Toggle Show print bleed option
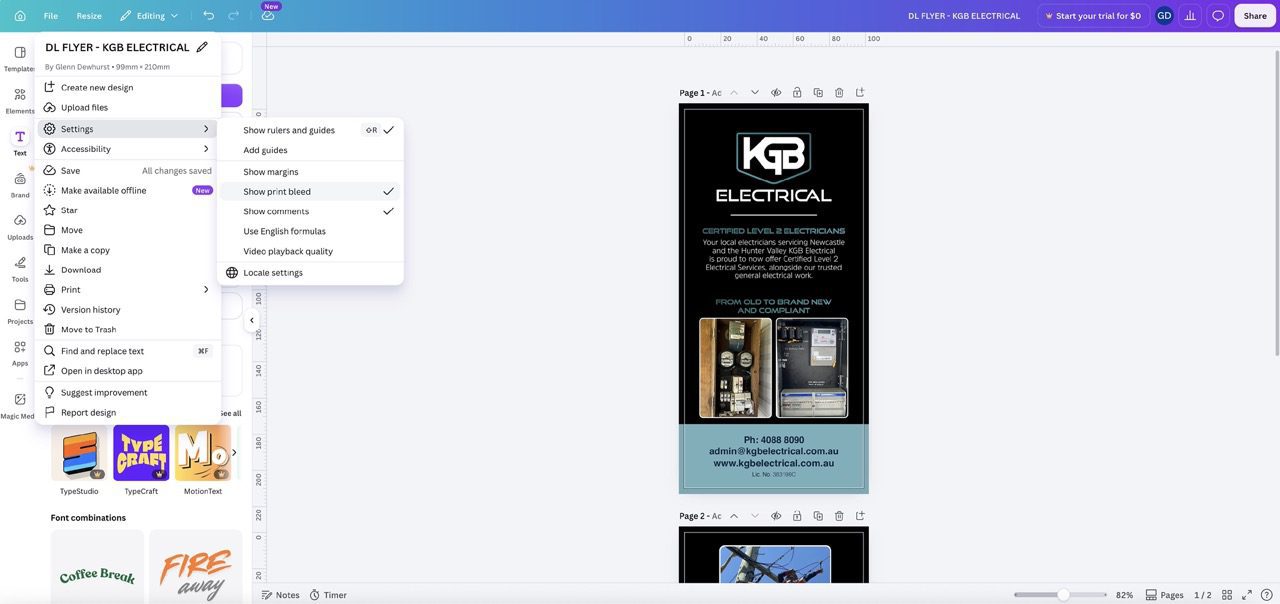This screenshot has height=604, width=1280. click(310, 191)
